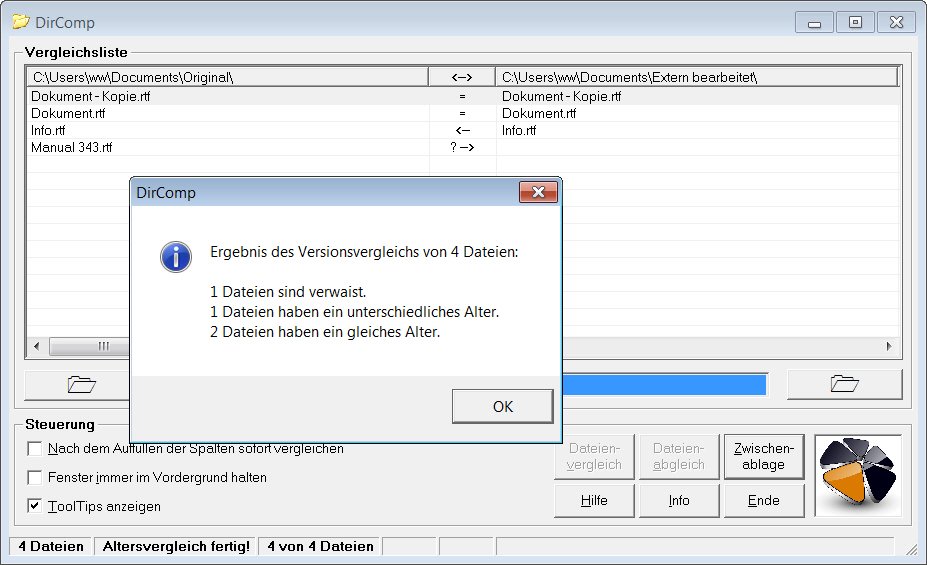Click the right column header 'Extern bearbeitet'
927x565 pixels.
696,77
